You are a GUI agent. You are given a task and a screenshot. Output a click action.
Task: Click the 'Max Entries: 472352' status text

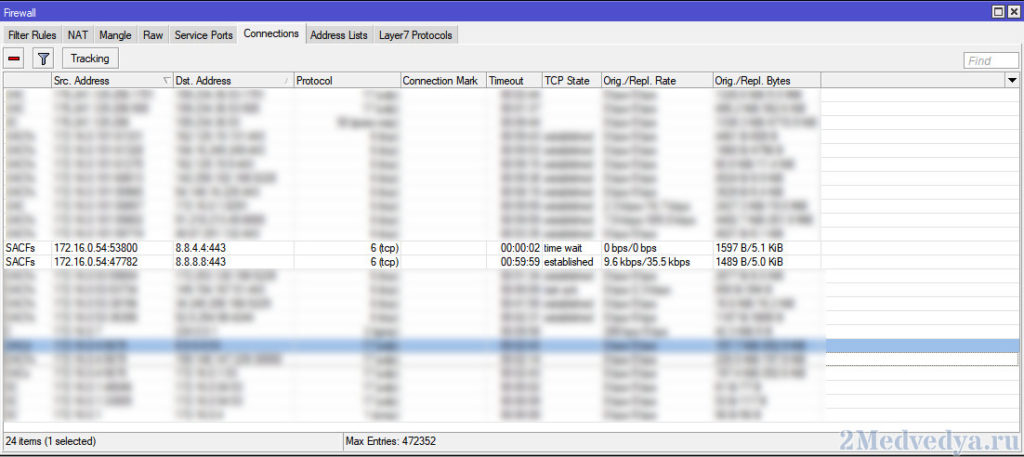(392, 441)
